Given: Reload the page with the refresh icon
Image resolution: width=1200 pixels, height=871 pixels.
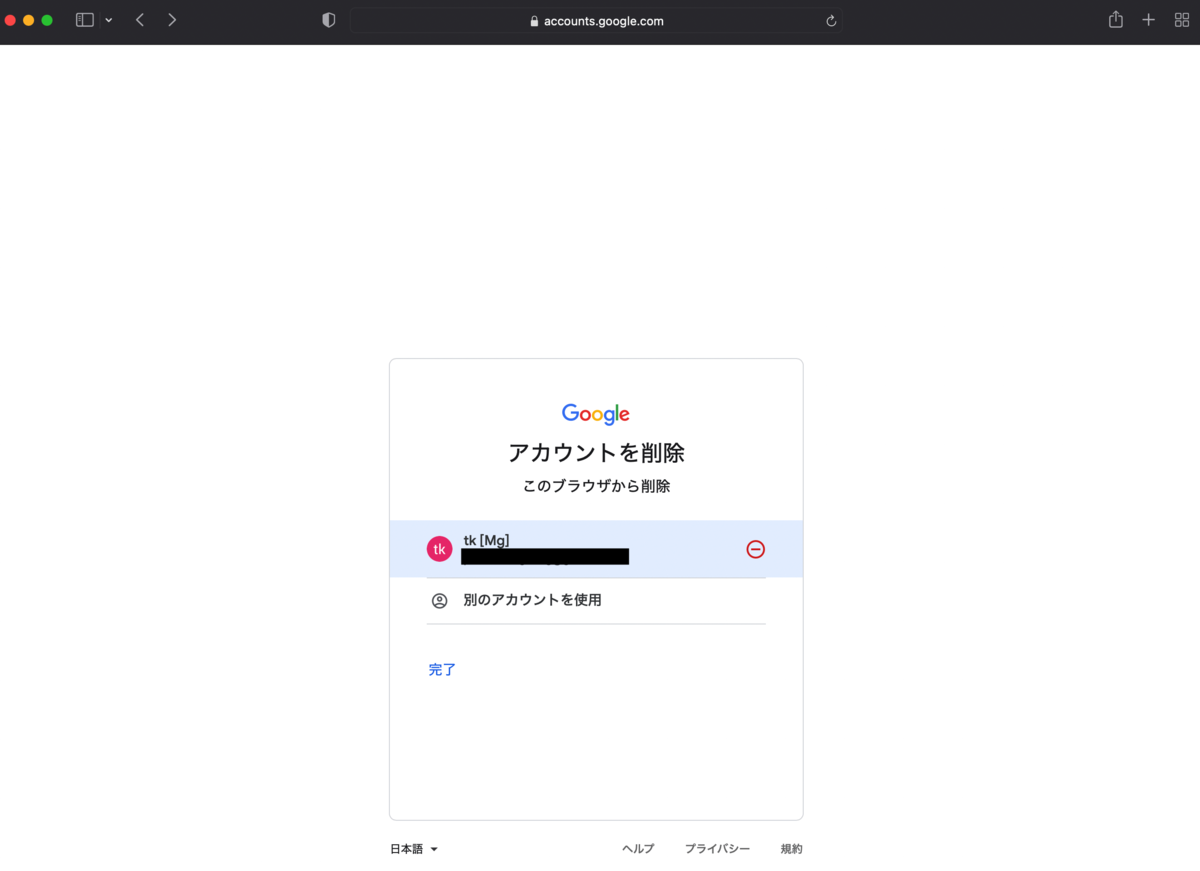Looking at the screenshot, I should click(x=830, y=20).
